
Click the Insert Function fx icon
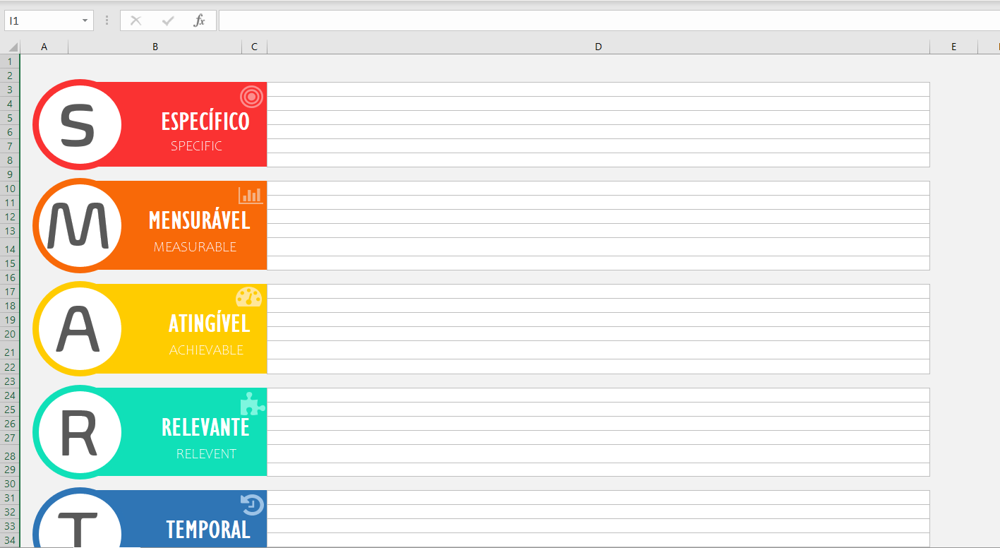click(x=199, y=20)
